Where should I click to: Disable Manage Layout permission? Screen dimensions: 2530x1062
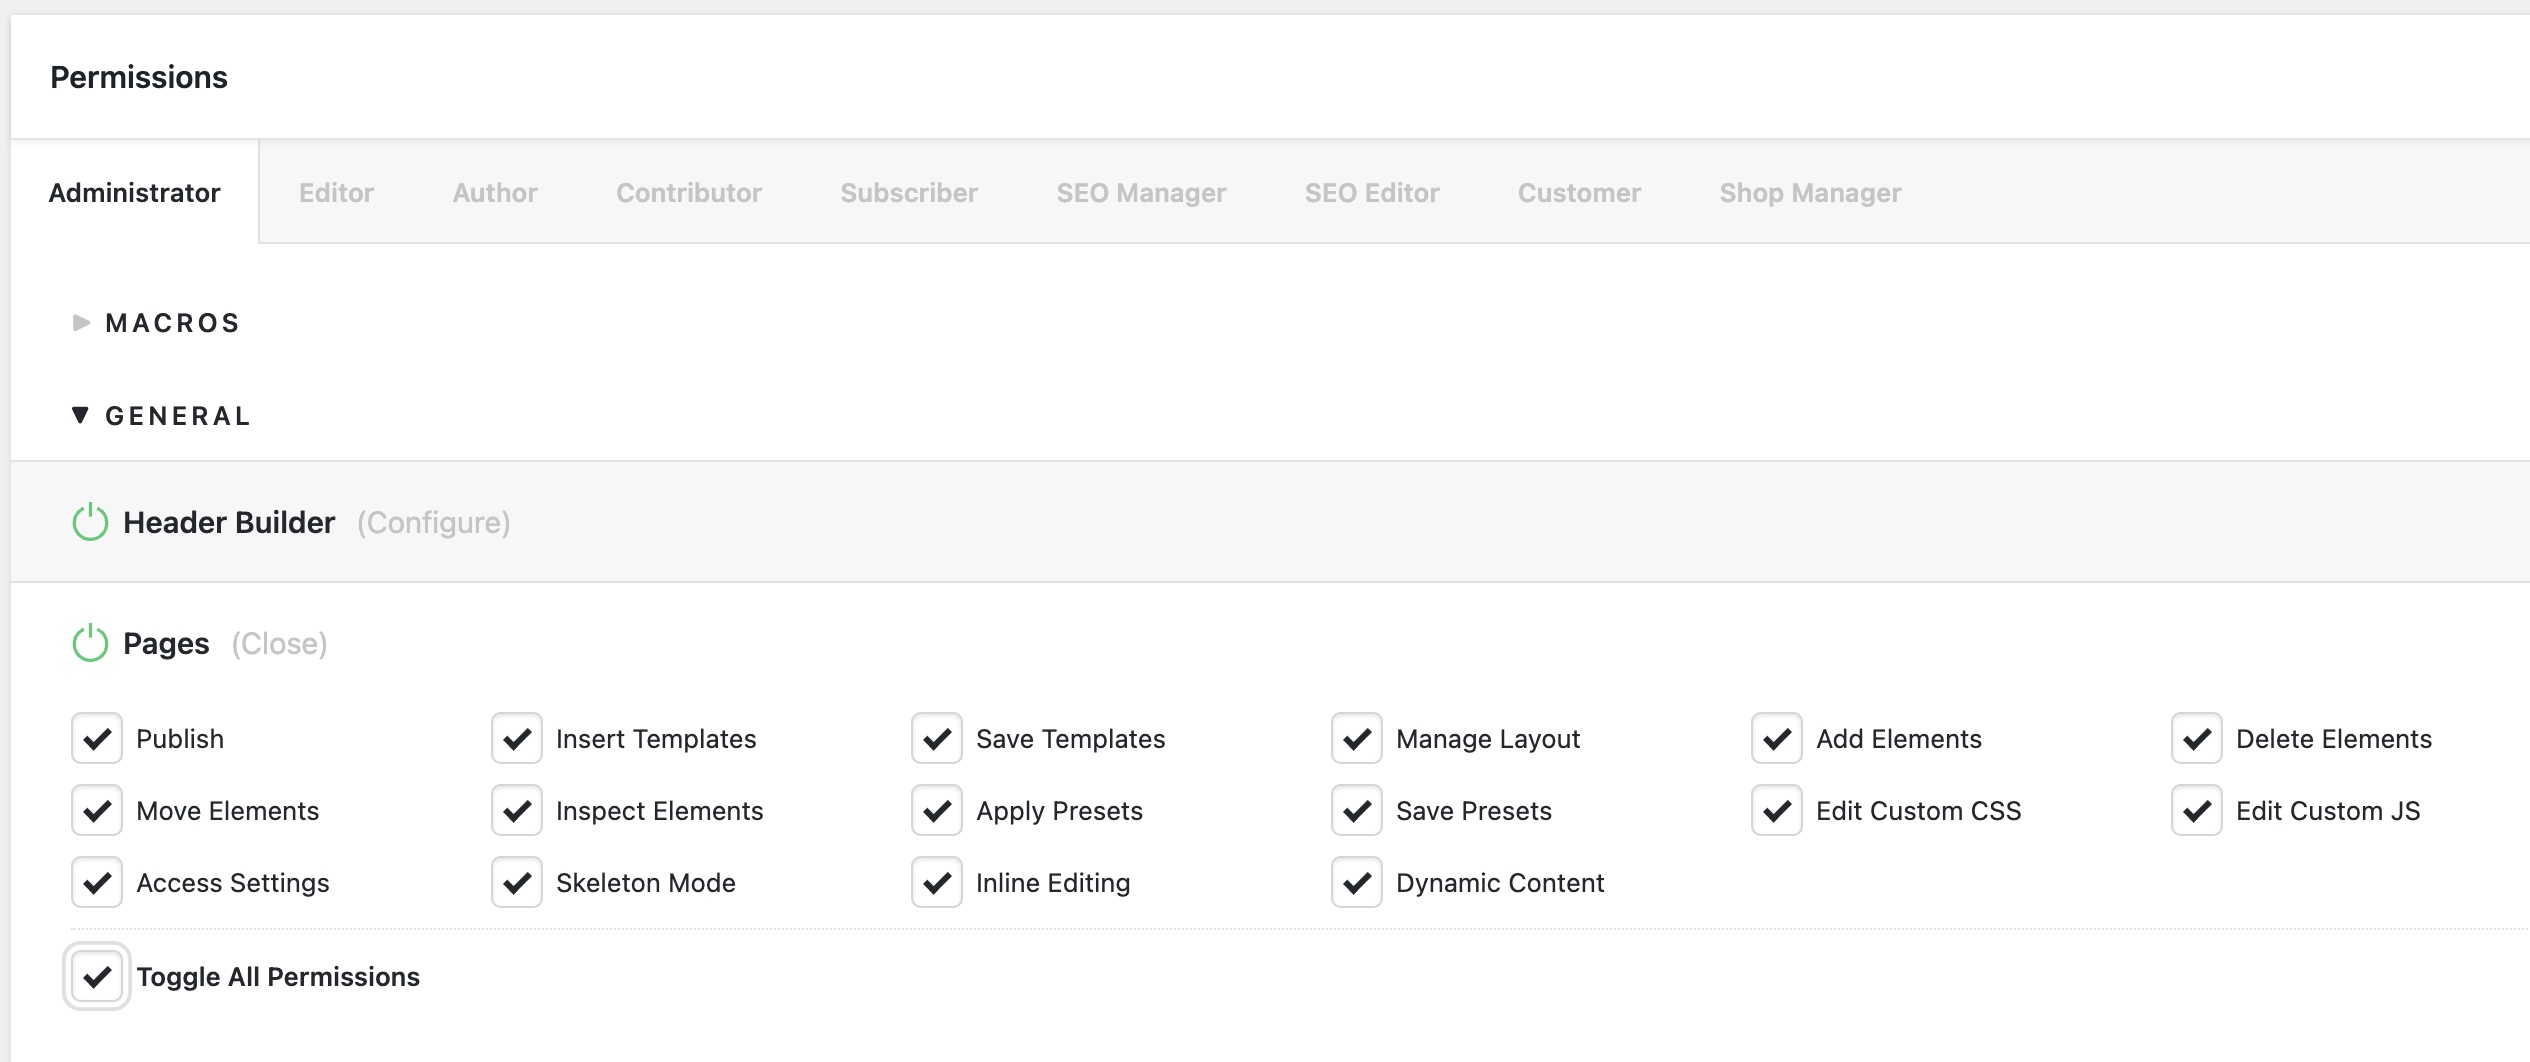tap(1357, 739)
